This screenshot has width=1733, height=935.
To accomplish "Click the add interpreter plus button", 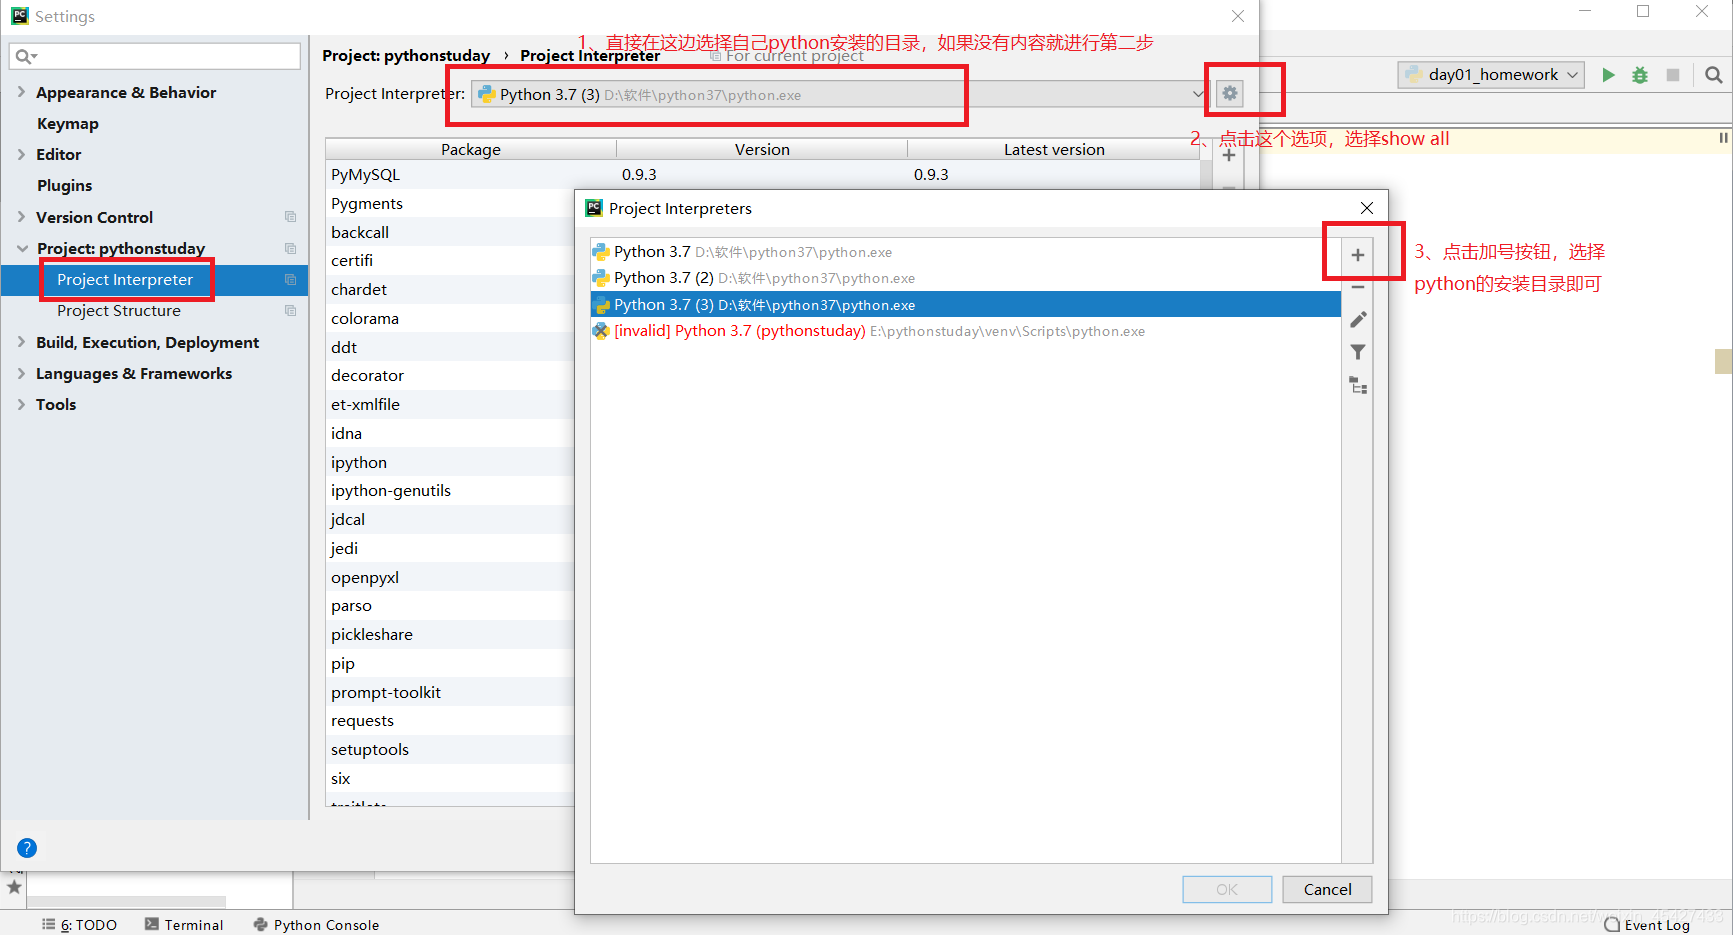I will [x=1357, y=255].
